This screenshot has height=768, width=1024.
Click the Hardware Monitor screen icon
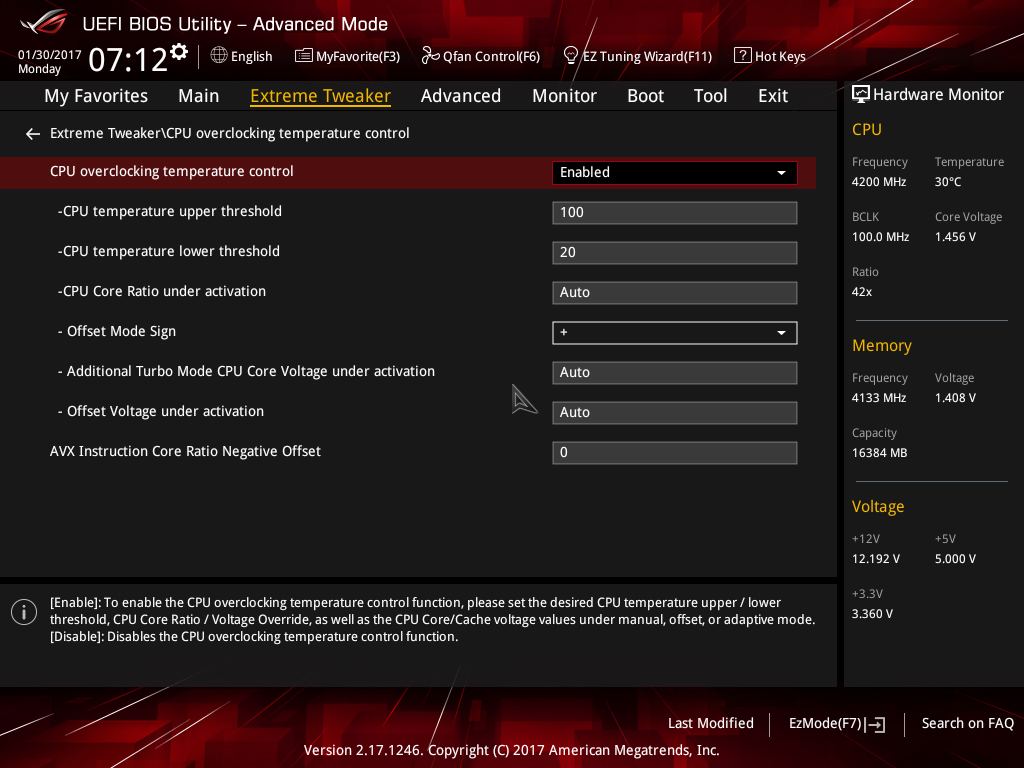[861, 95]
